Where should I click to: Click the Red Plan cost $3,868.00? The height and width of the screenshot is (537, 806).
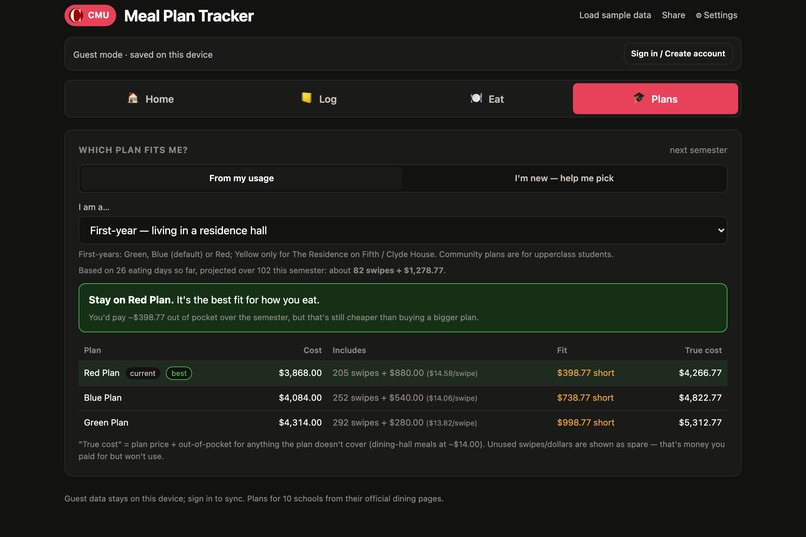coord(300,373)
